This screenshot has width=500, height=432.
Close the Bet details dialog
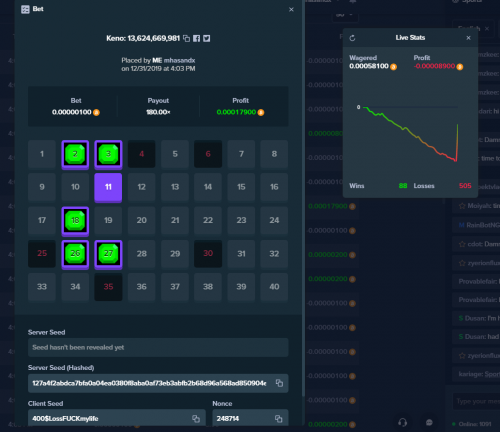[x=291, y=9]
